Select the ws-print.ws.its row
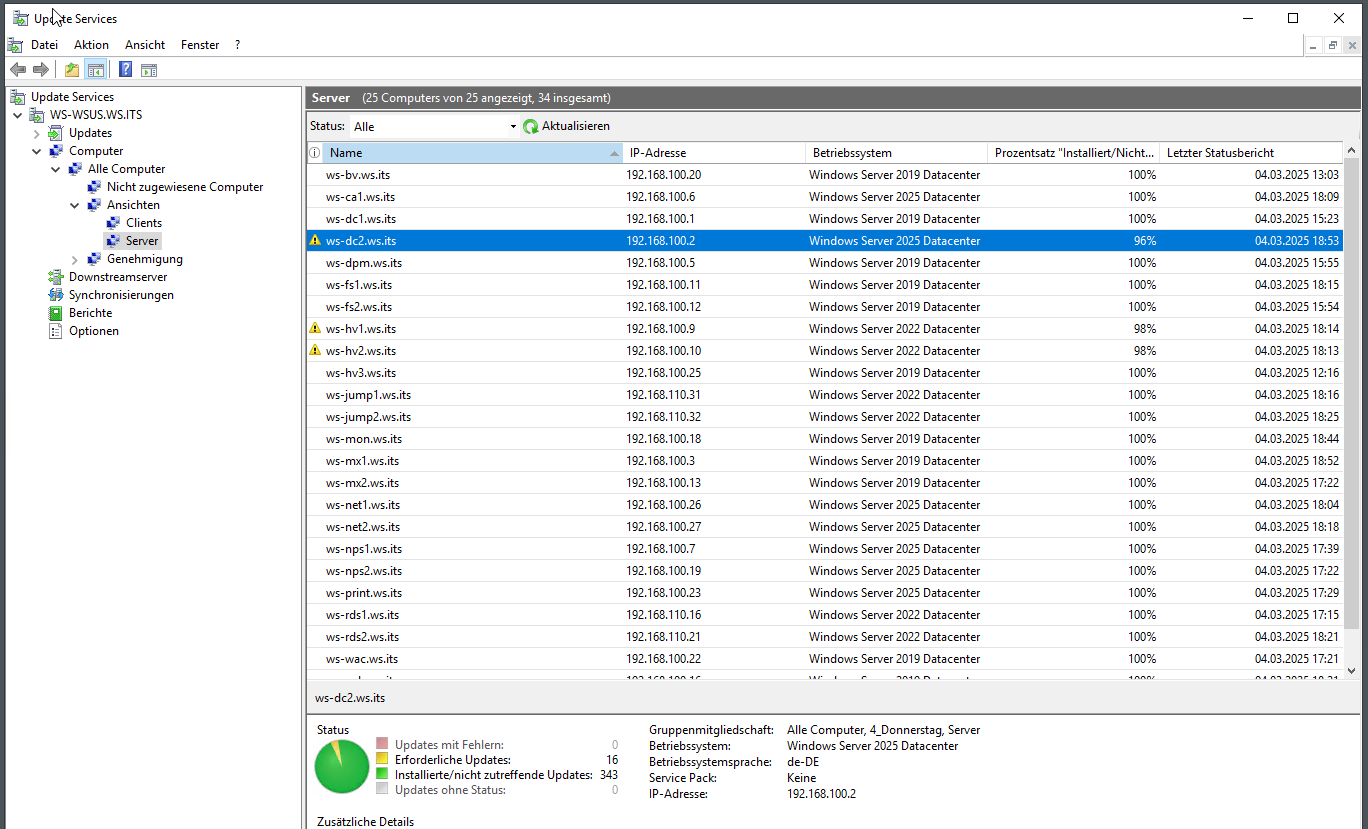The width and height of the screenshot is (1368, 829). [x=825, y=593]
